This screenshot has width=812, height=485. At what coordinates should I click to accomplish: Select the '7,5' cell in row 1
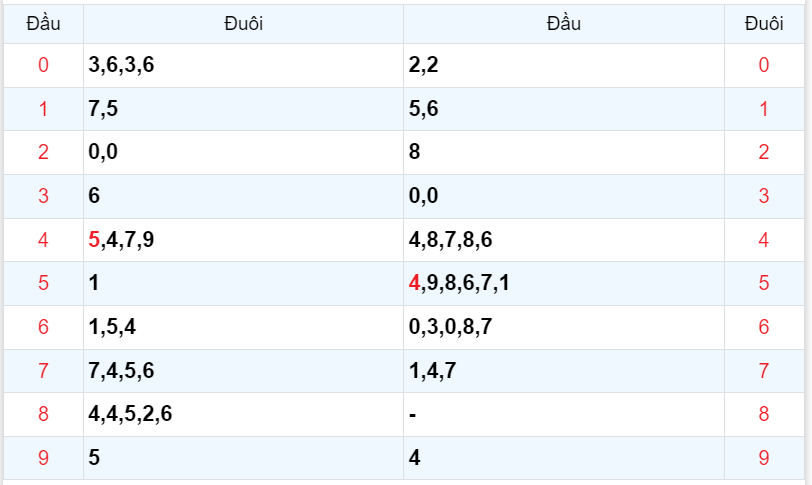pos(103,109)
